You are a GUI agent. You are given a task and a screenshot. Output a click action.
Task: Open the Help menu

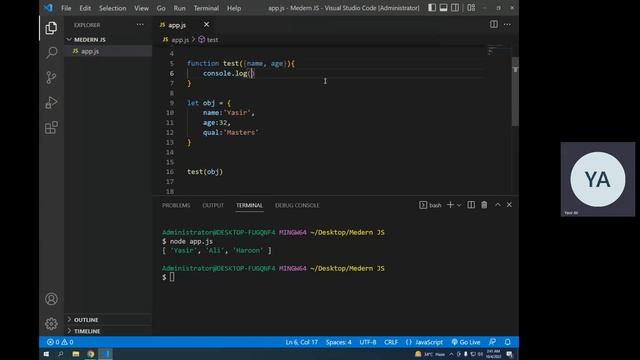coord(234,8)
